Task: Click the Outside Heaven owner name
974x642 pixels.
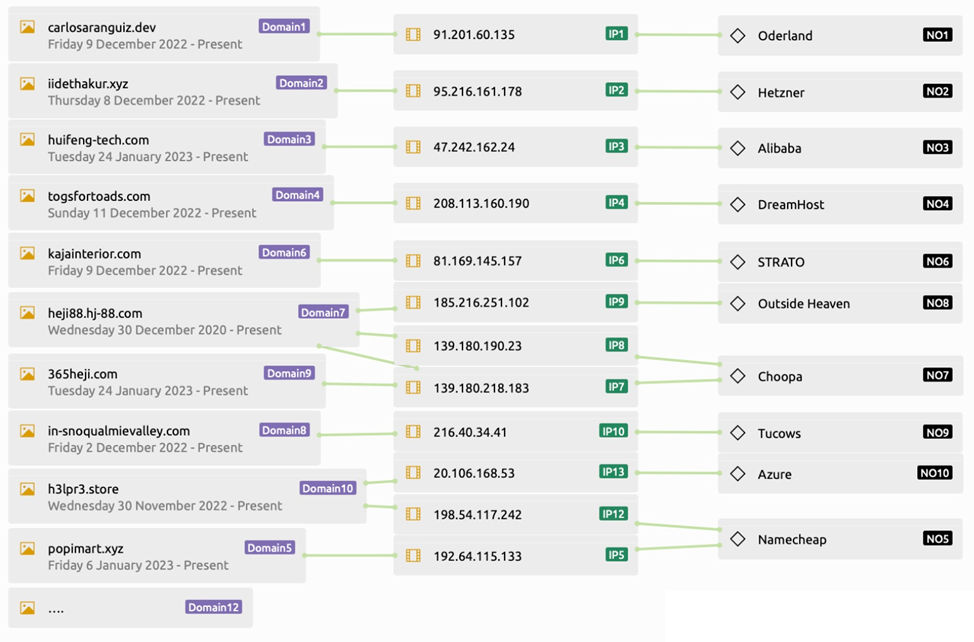Action: tap(804, 304)
